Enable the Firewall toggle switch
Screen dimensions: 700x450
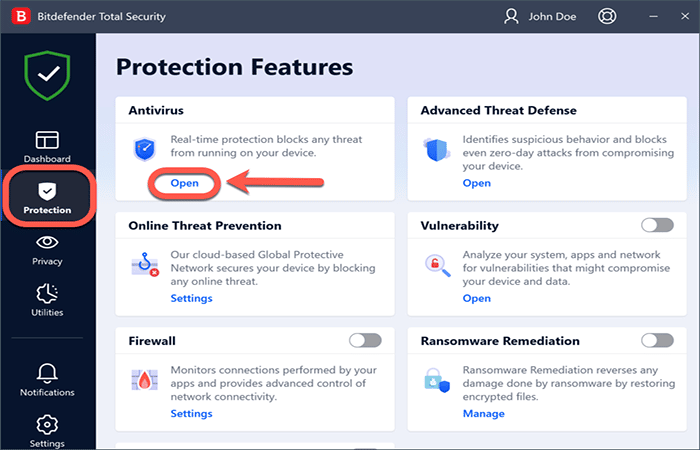point(365,341)
